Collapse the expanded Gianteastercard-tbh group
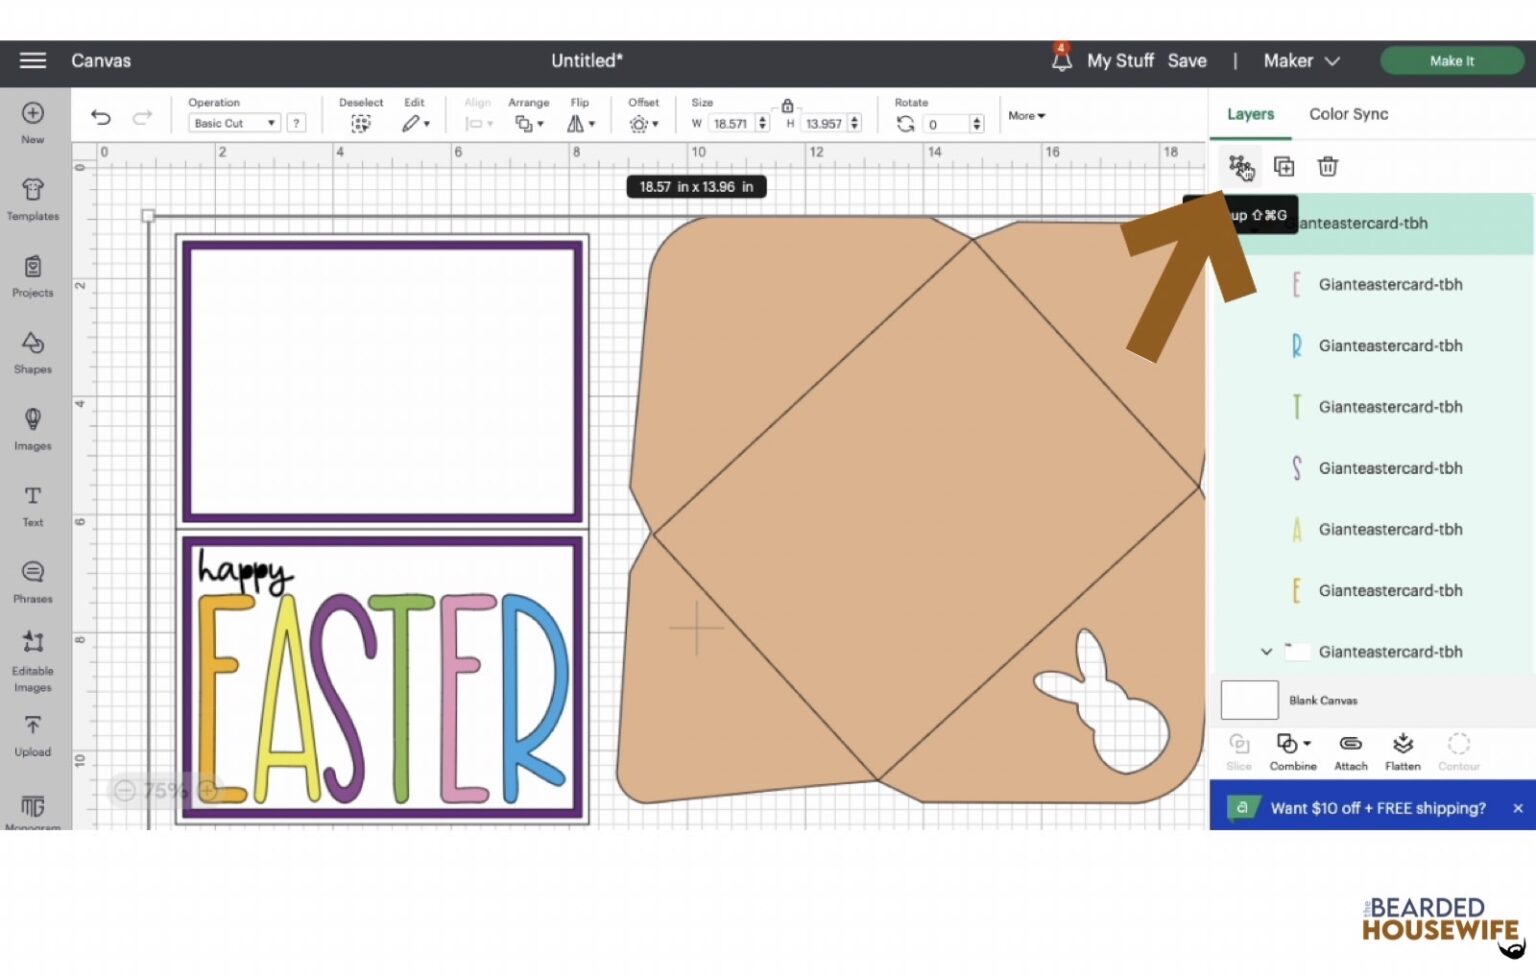The image size is (1536, 976). tap(1265, 651)
